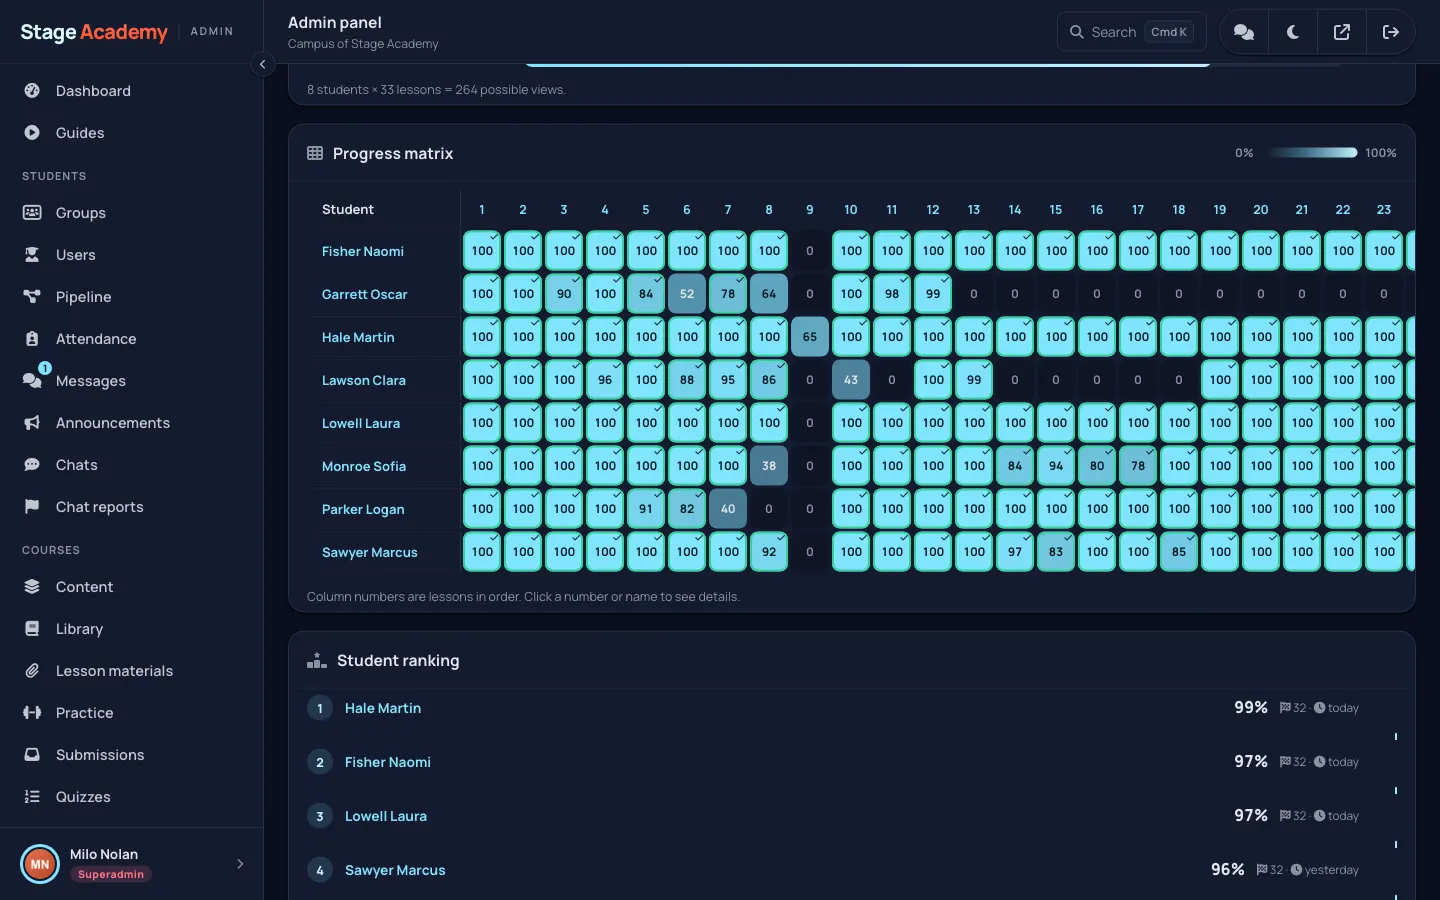The image size is (1440, 900).
Task: Collapse the sidebar with chevron button
Action: pos(262,64)
